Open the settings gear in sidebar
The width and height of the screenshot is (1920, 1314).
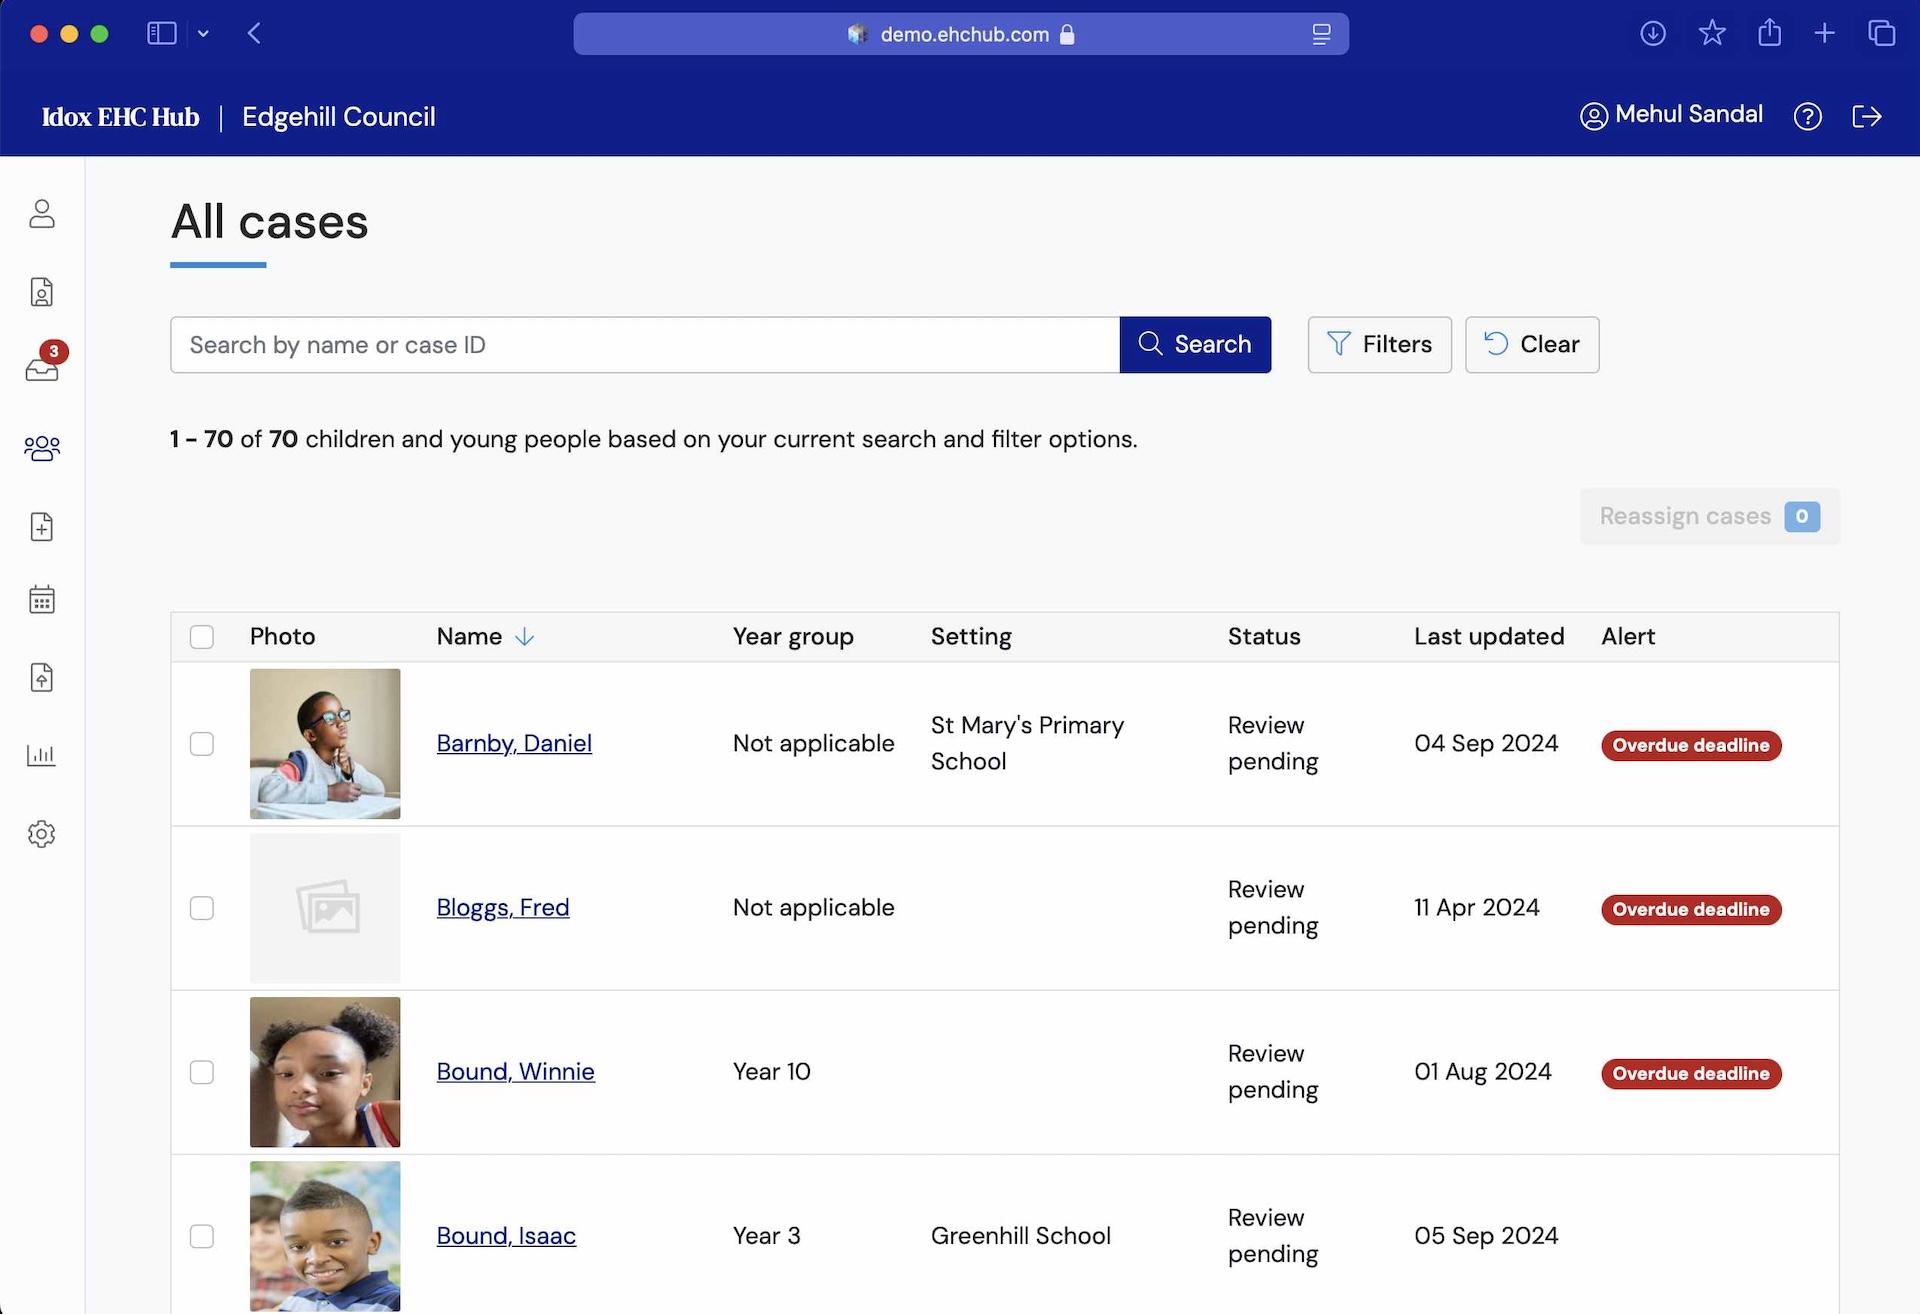pyautogui.click(x=42, y=834)
